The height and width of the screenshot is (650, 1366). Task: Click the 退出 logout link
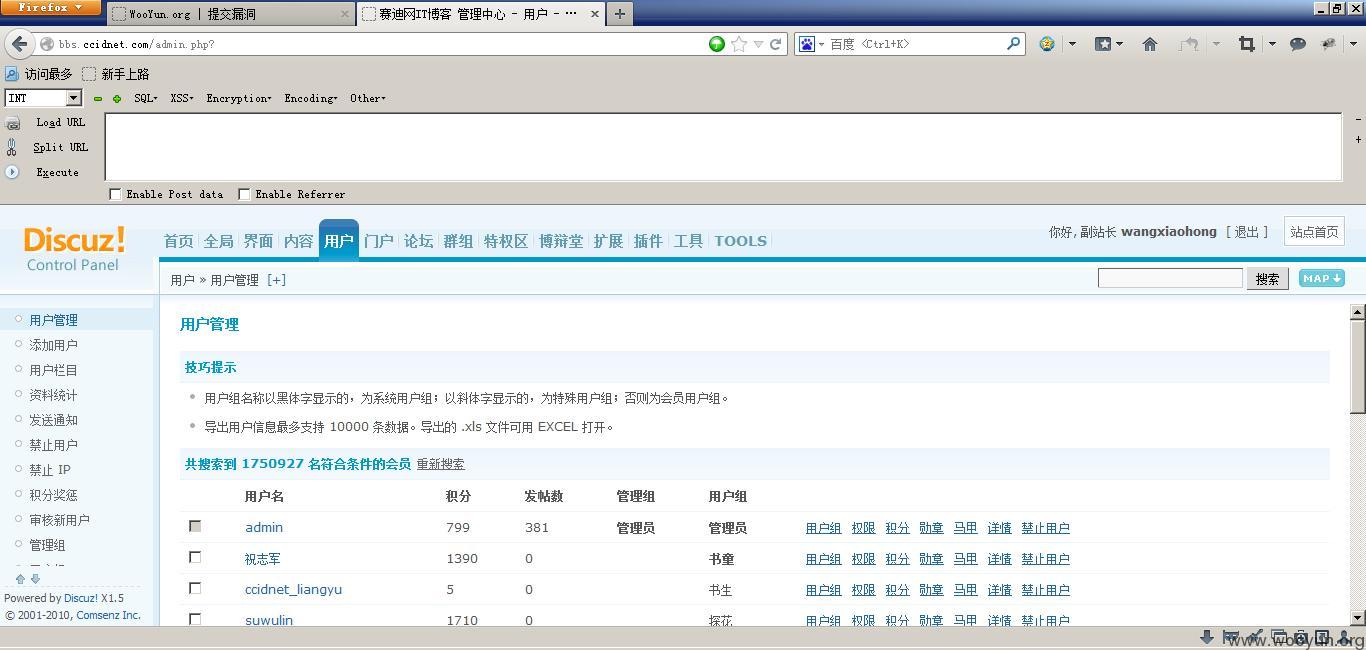pos(1246,232)
